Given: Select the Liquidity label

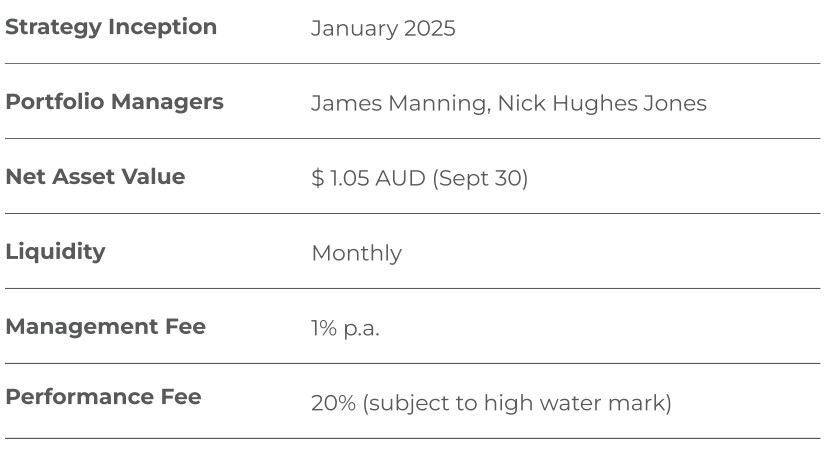Looking at the screenshot, I should click(x=55, y=252).
